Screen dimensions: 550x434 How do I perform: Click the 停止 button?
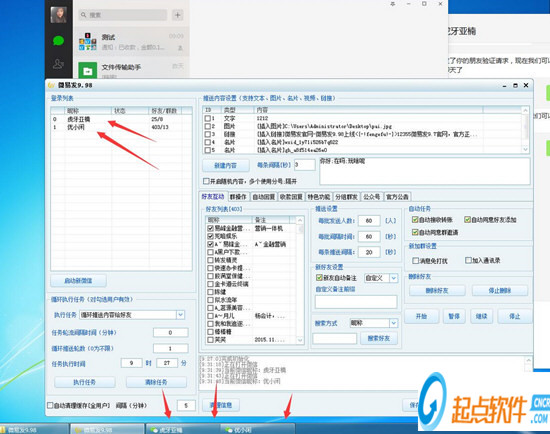[515, 316]
